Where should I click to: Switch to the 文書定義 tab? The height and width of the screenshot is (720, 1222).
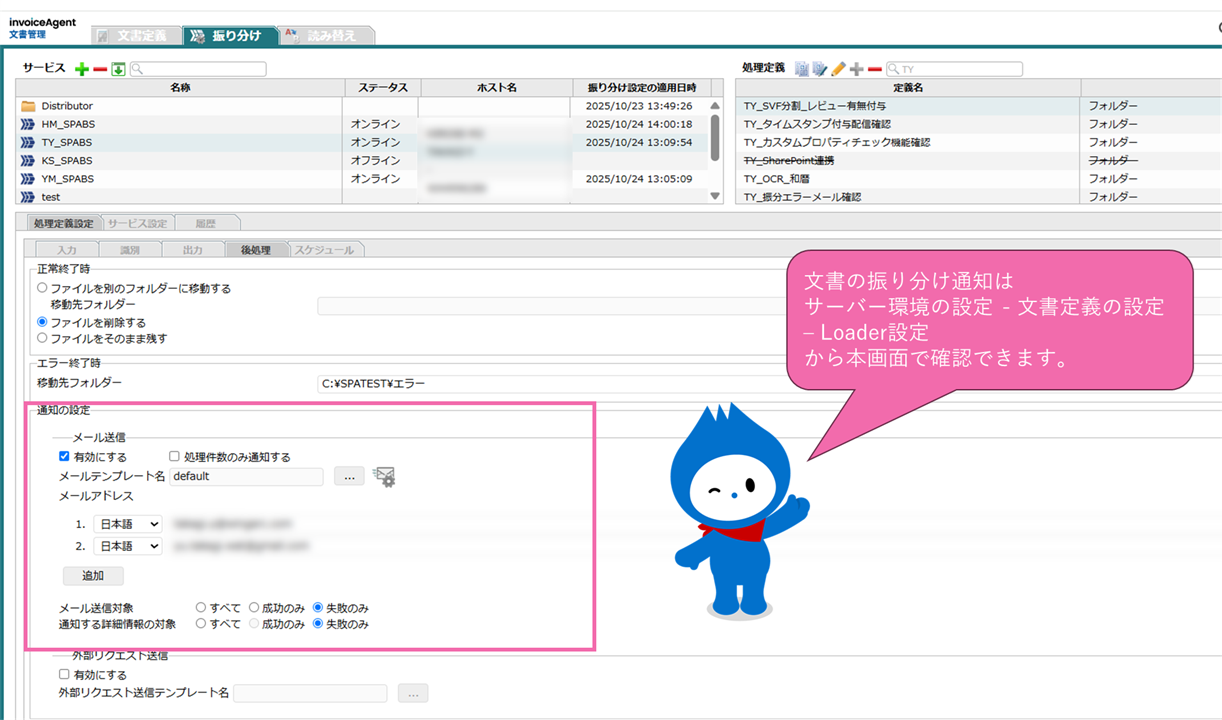coord(137,36)
